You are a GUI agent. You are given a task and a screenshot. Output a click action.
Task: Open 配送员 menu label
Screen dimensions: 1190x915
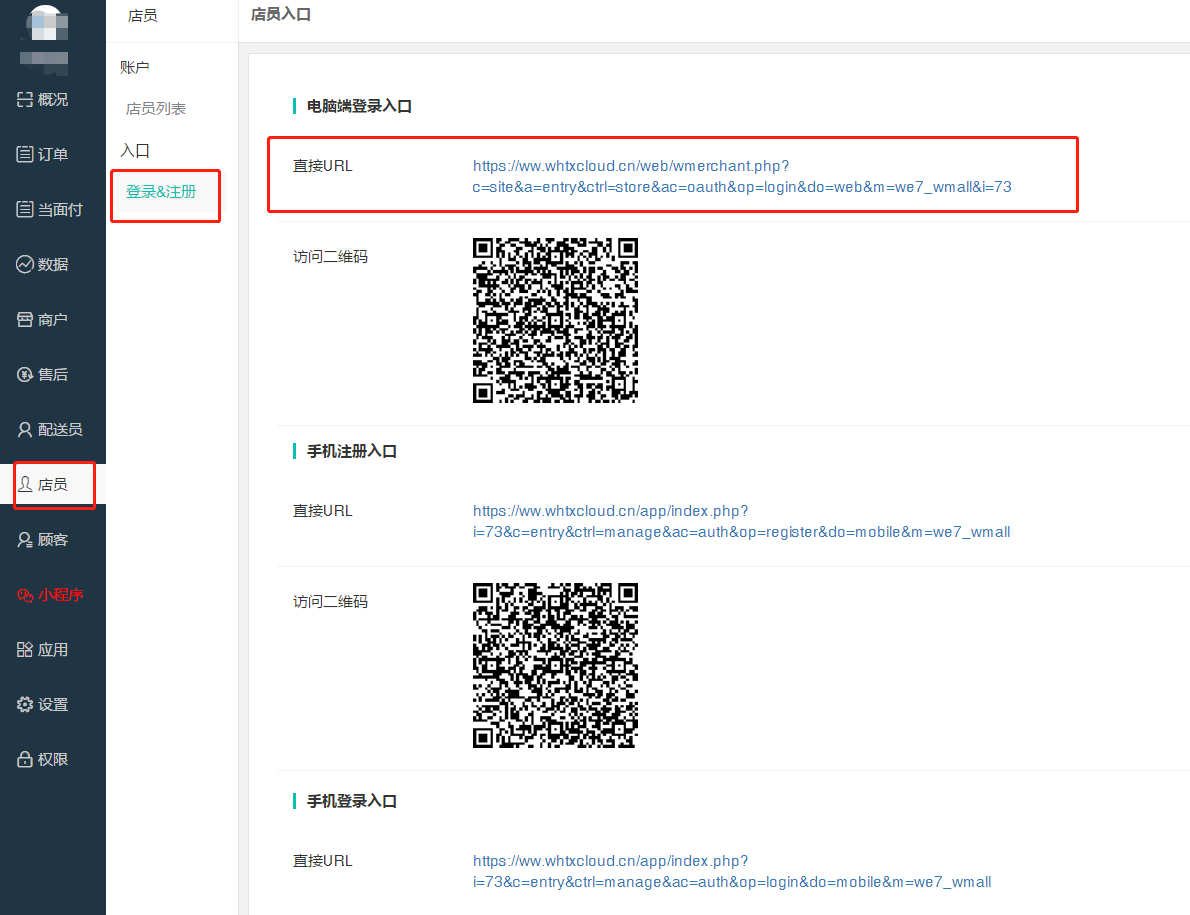pos(60,429)
